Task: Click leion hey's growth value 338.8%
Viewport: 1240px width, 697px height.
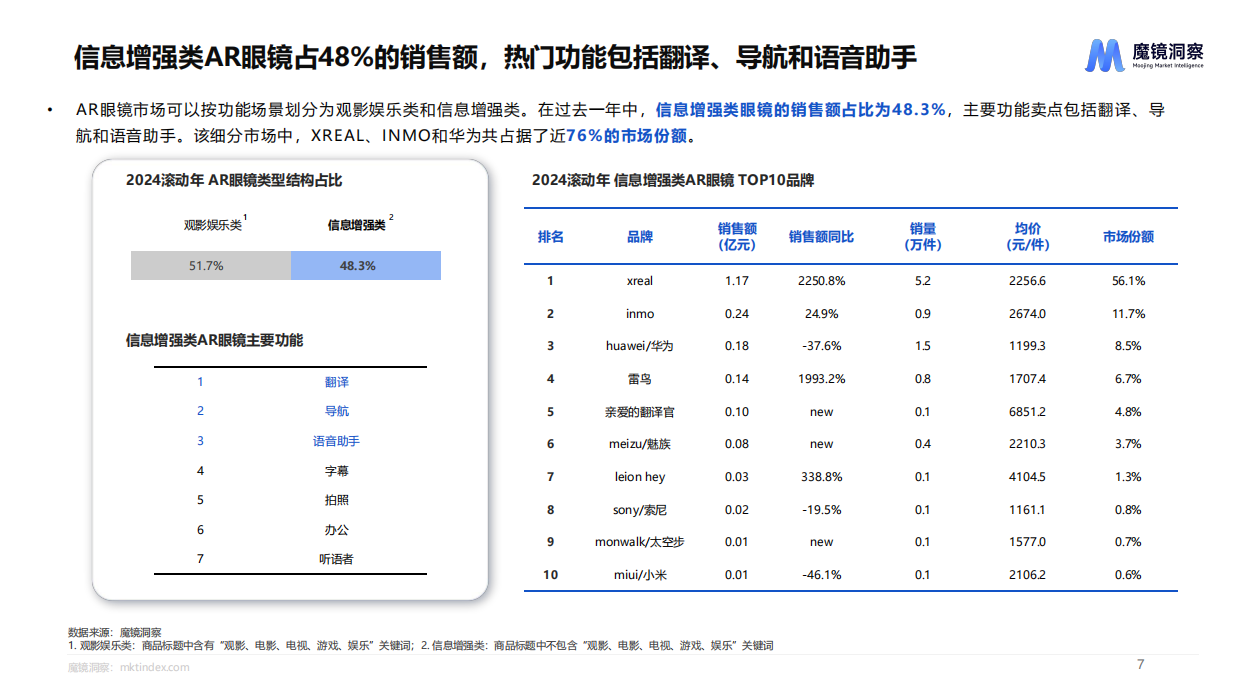Action: click(x=821, y=477)
